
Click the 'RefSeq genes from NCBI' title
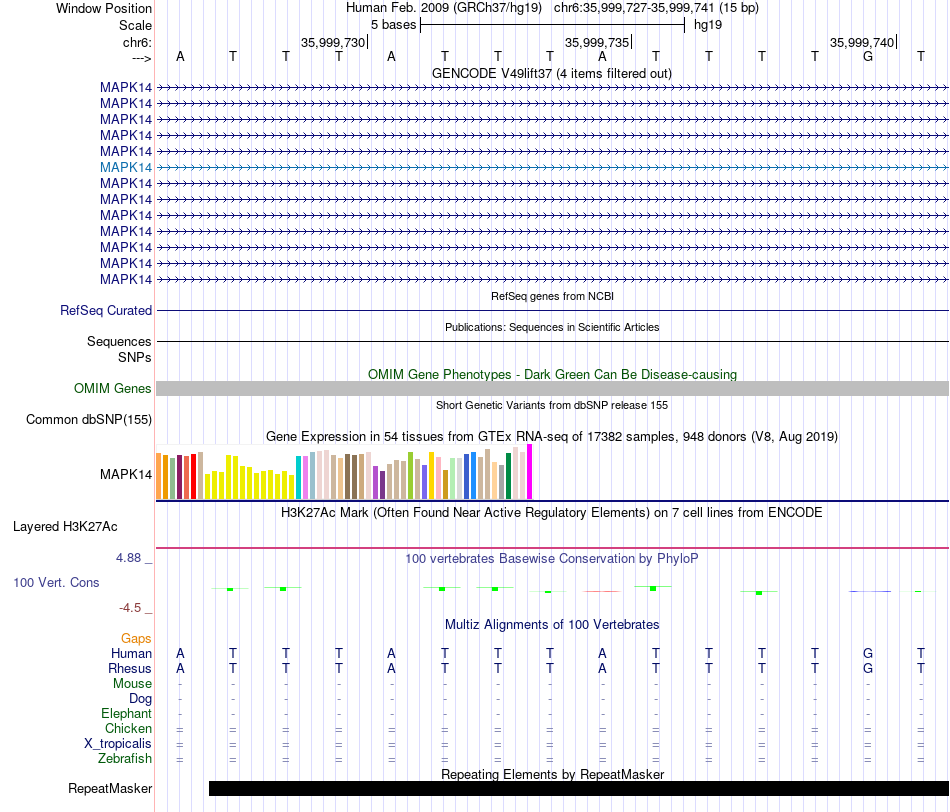tap(553, 296)
